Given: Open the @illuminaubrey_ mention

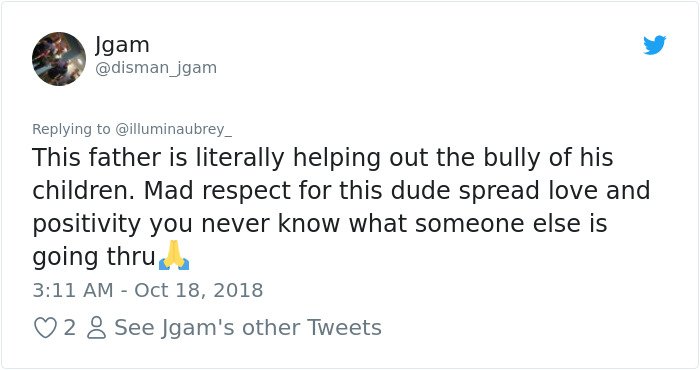Looking at the screenshot, I should (174, 129).
